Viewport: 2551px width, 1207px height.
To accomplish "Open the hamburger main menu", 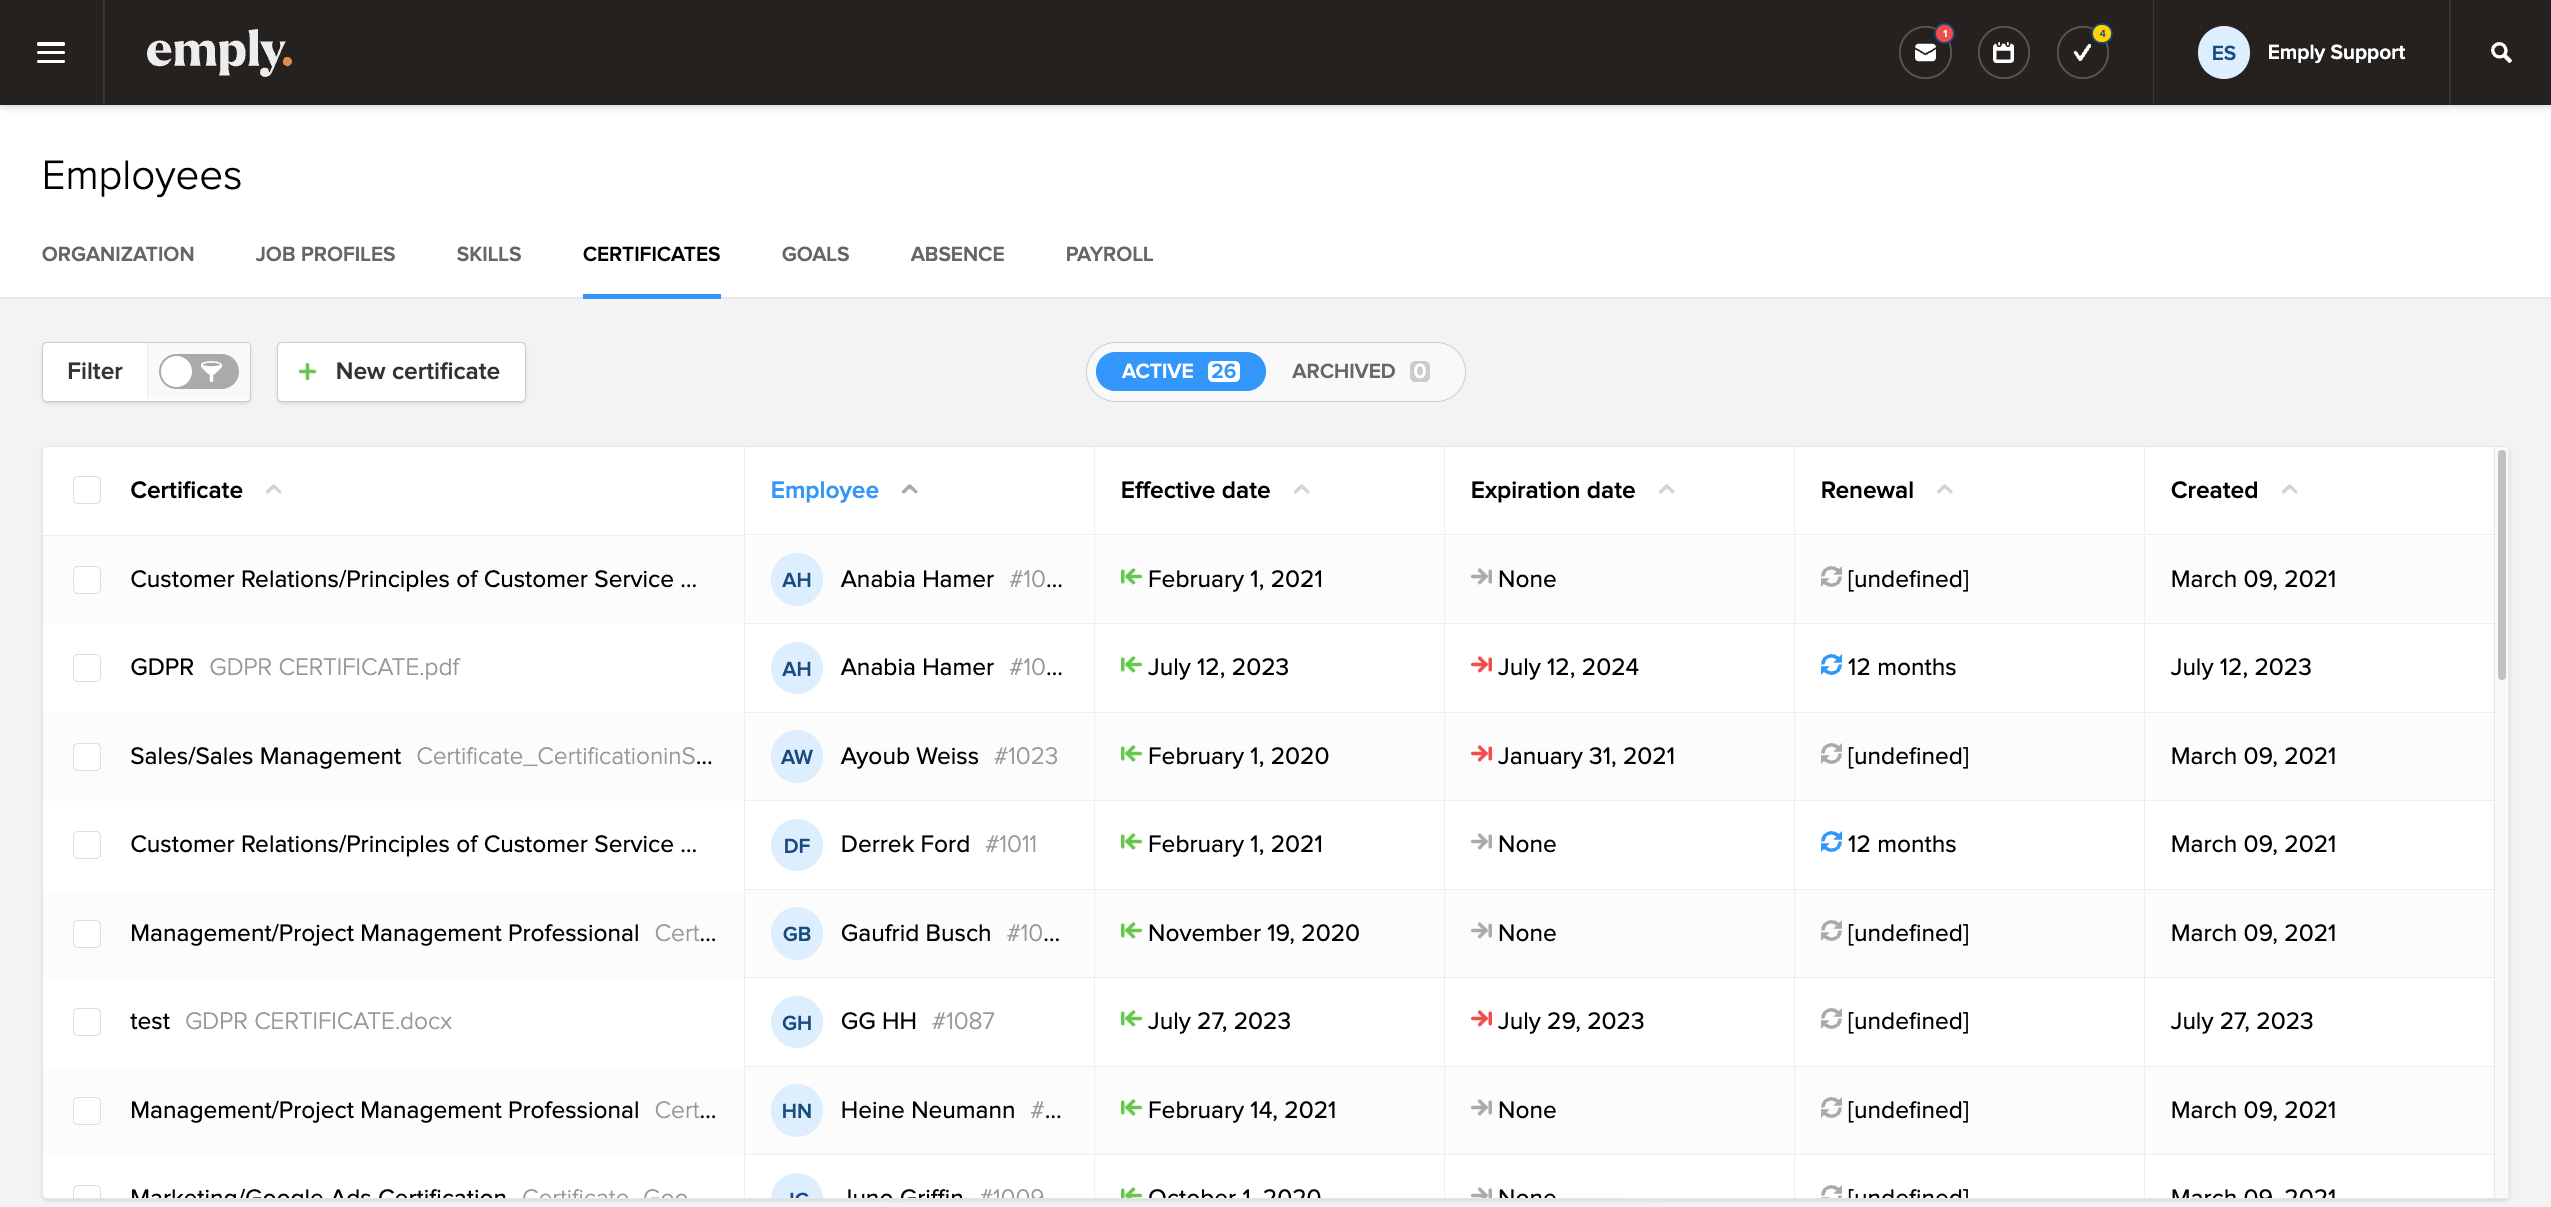I will [x=51, y=52].
